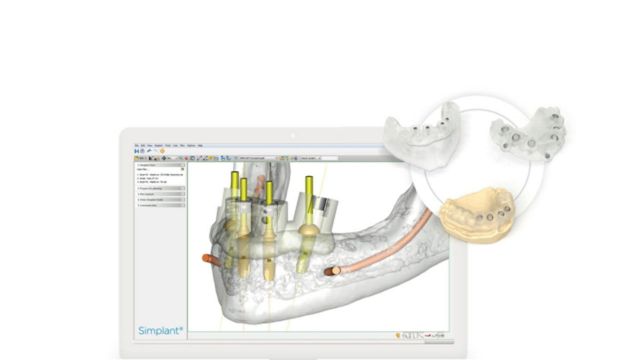Expand the third left-panel section bar
This screenshot has height=360, width=640.
coord(161,194)
